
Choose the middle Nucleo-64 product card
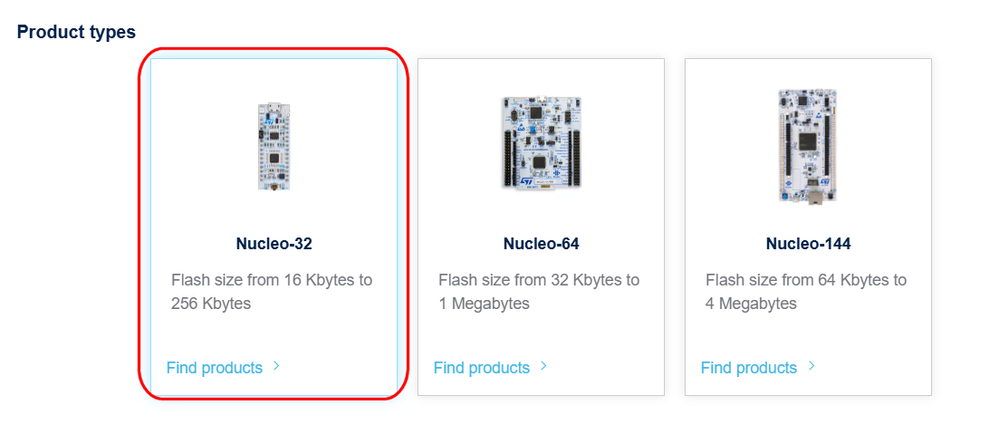coord(541,226)
